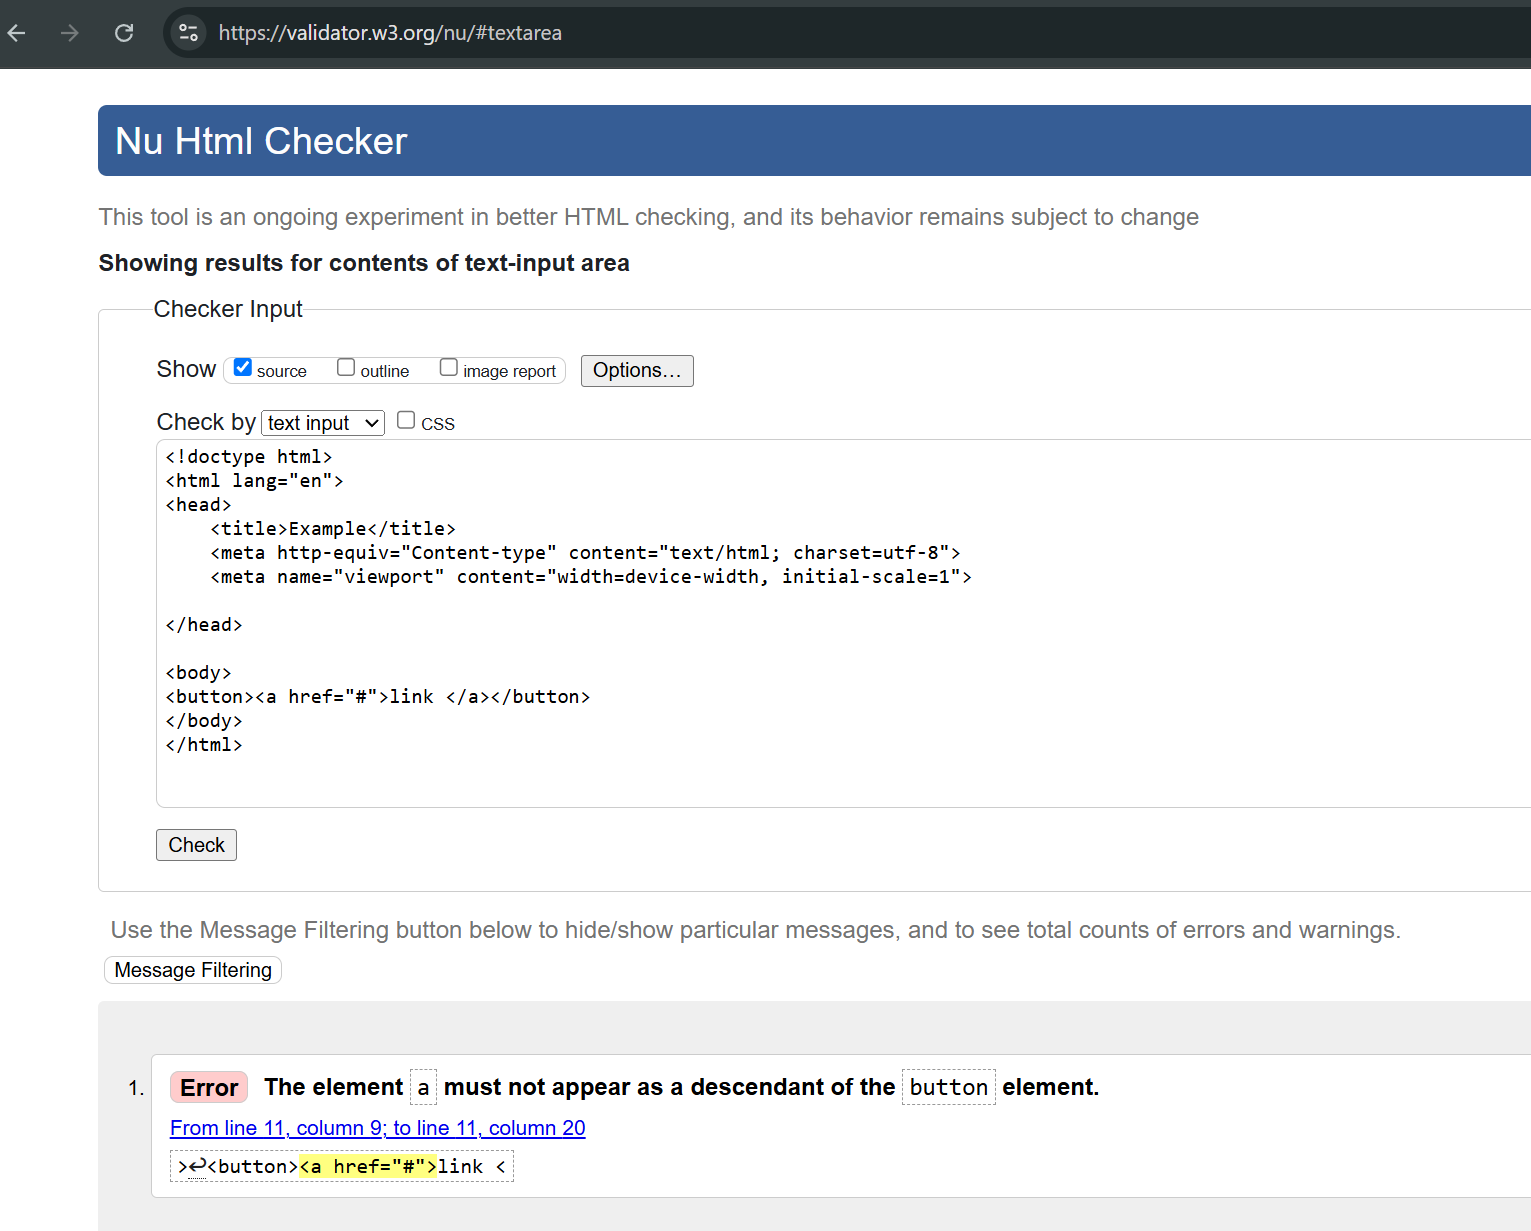The height and width of the screenshot is (1231, 1531).
Task: Select the URL validator.w3.org/nu/#textarea in address bar
Action: tap(390, 33)
